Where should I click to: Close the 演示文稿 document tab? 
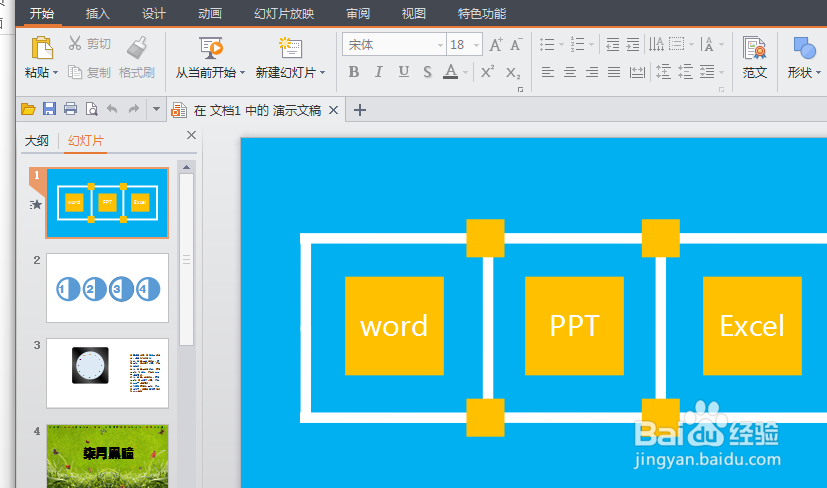click(x=333, y=110)
